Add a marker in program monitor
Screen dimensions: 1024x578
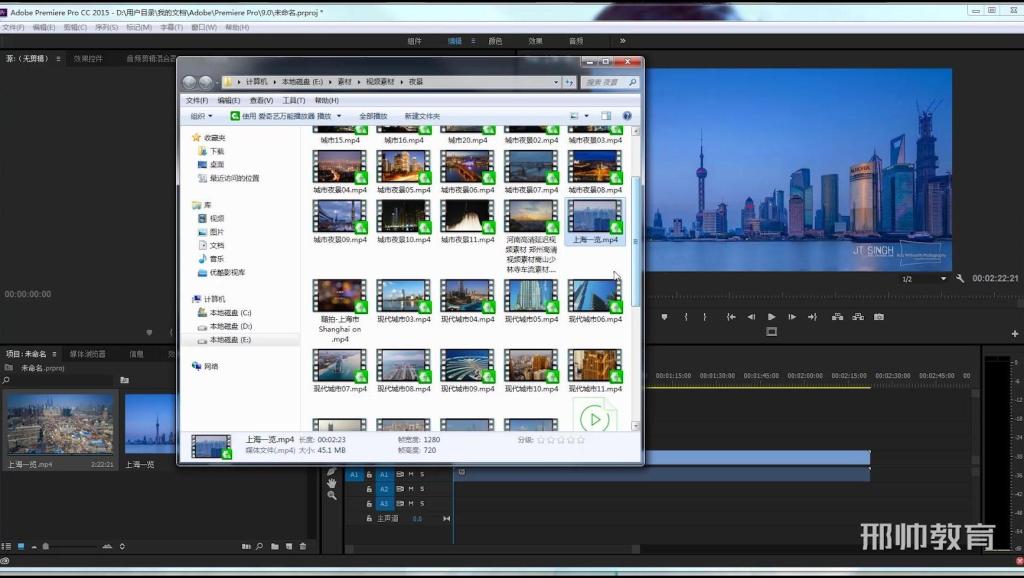[664, 317]
